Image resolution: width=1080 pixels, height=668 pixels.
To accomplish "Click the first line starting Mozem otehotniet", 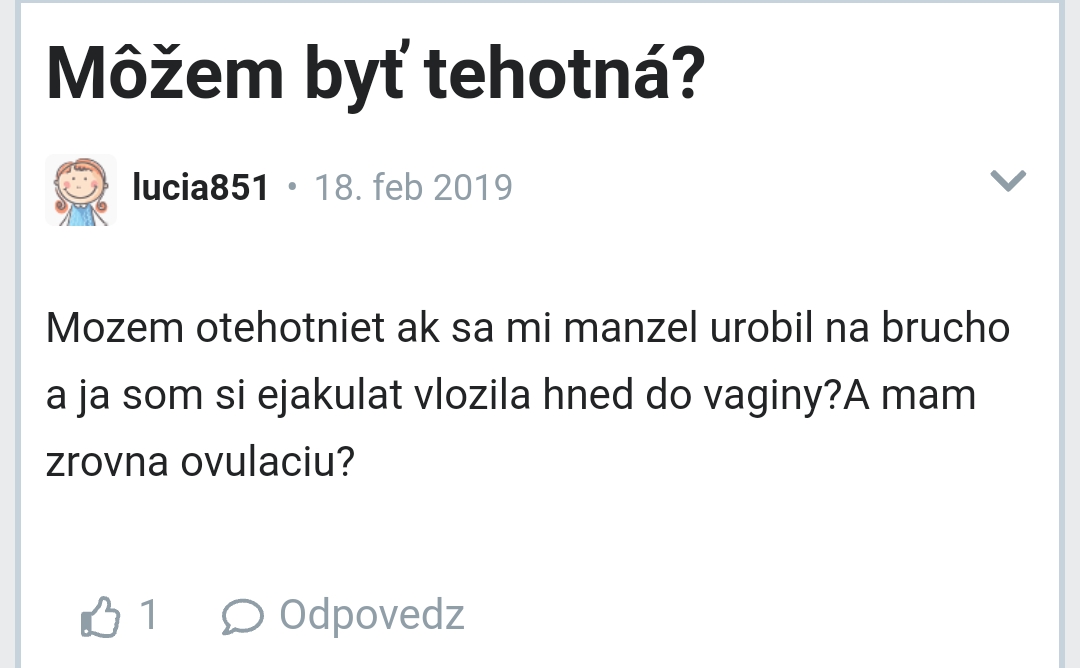I will (527, 329).
